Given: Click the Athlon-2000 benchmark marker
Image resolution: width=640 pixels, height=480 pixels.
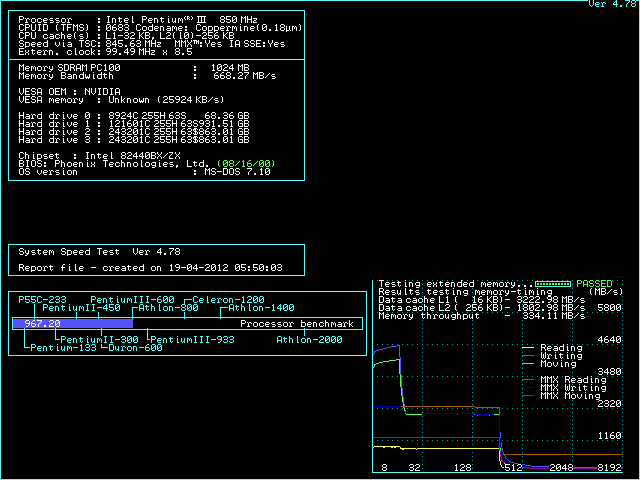Looking at the screenshot, I should 309,340.
